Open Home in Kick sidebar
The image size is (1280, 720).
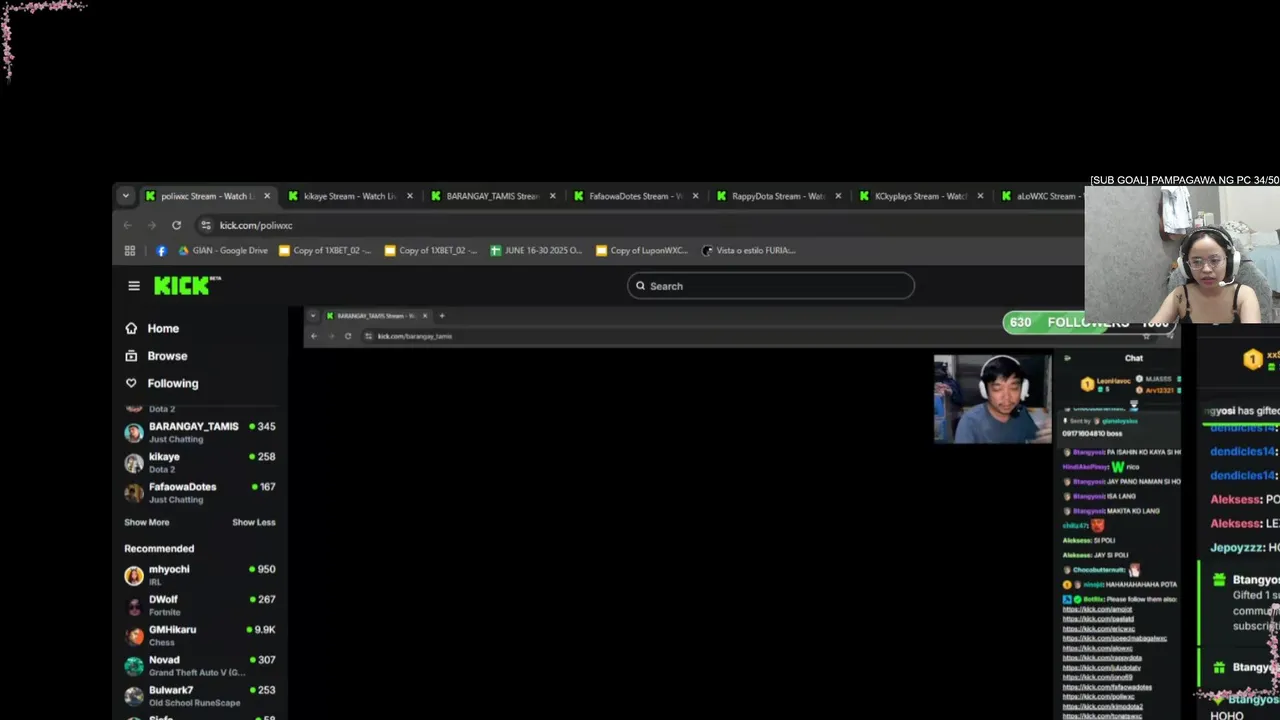pos(152,328)
